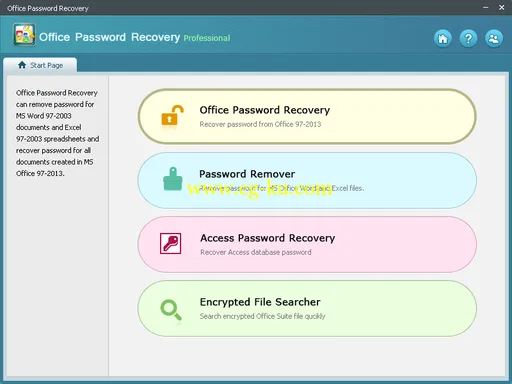Click the Access key icon
This screenshot has height=384, width=512.
171,243
